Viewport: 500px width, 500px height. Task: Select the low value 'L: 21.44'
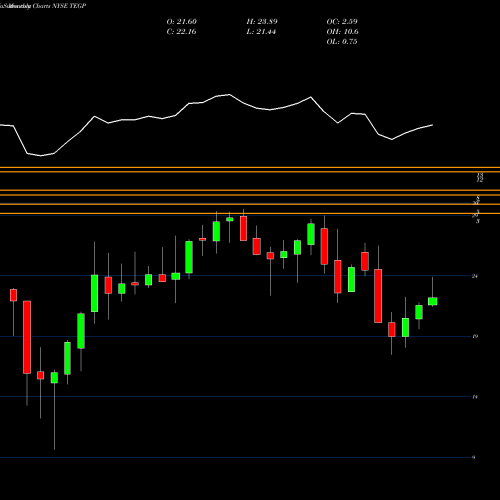[x=261, y=32]
